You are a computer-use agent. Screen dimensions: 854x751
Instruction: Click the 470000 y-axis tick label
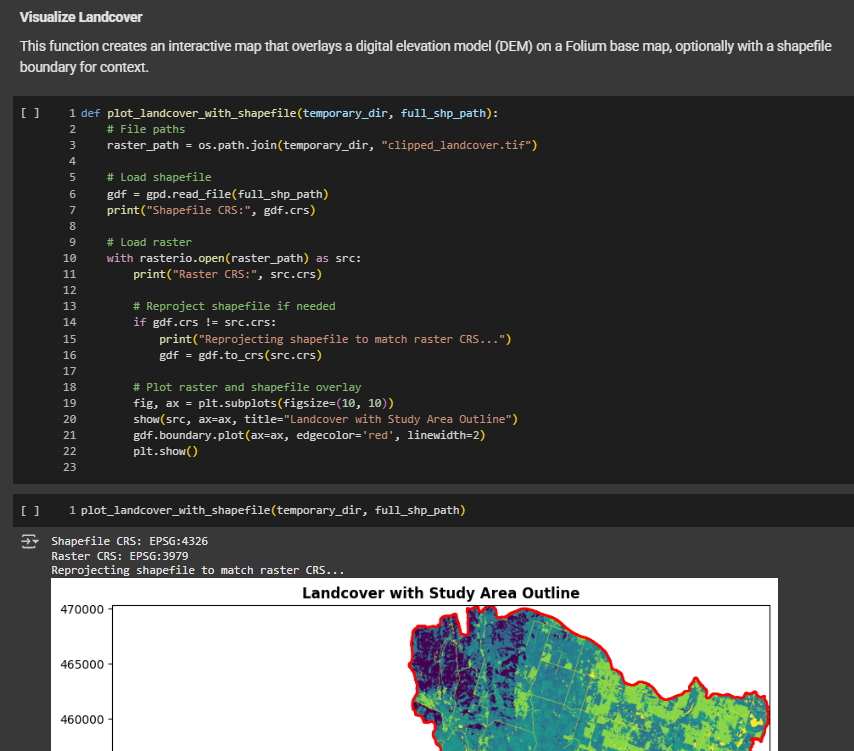pos(82,610)
